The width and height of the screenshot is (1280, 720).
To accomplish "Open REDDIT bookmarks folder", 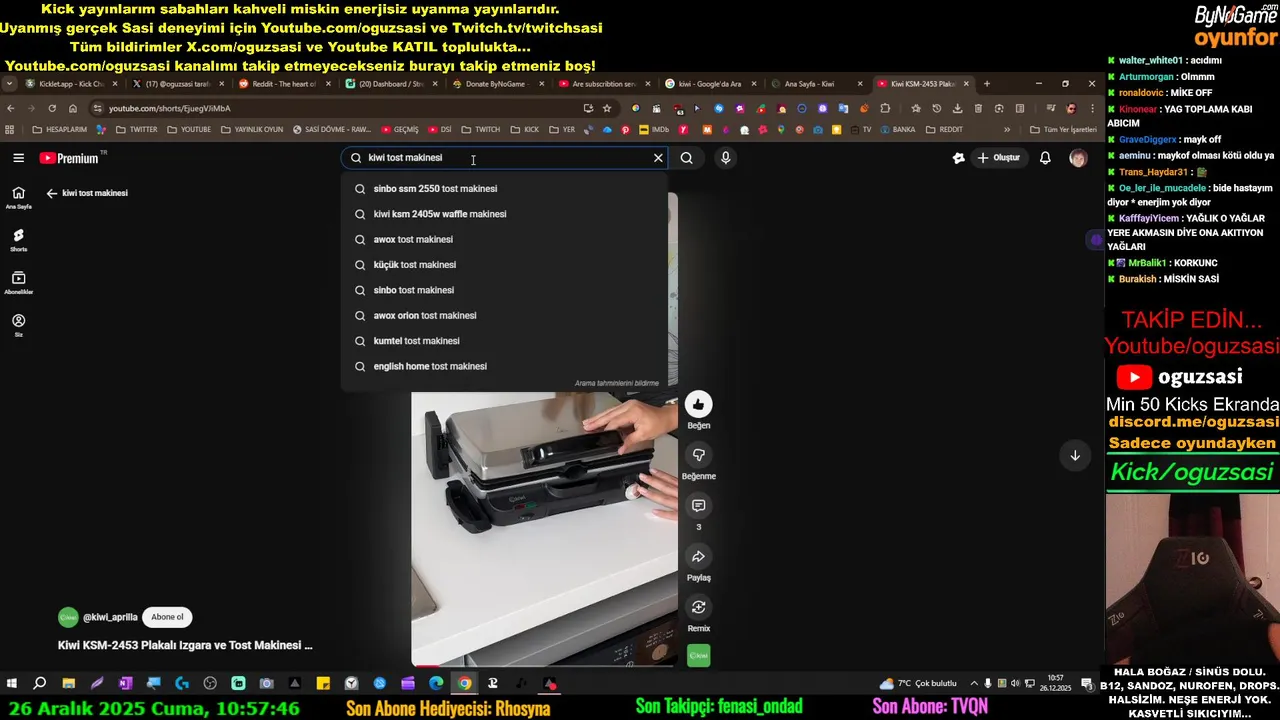I will (944, 129).
